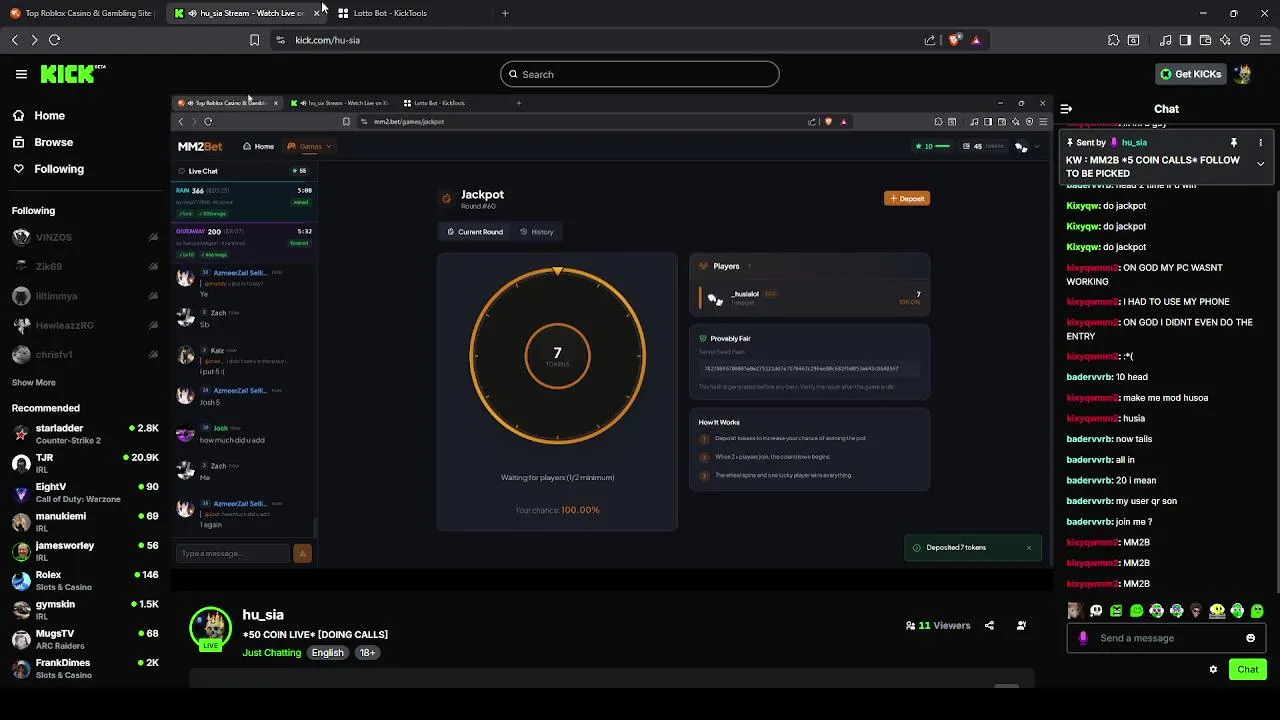Open the browser main menu
The height and width of the screenshot is (720, 1280).
[x=1265, y=40]
